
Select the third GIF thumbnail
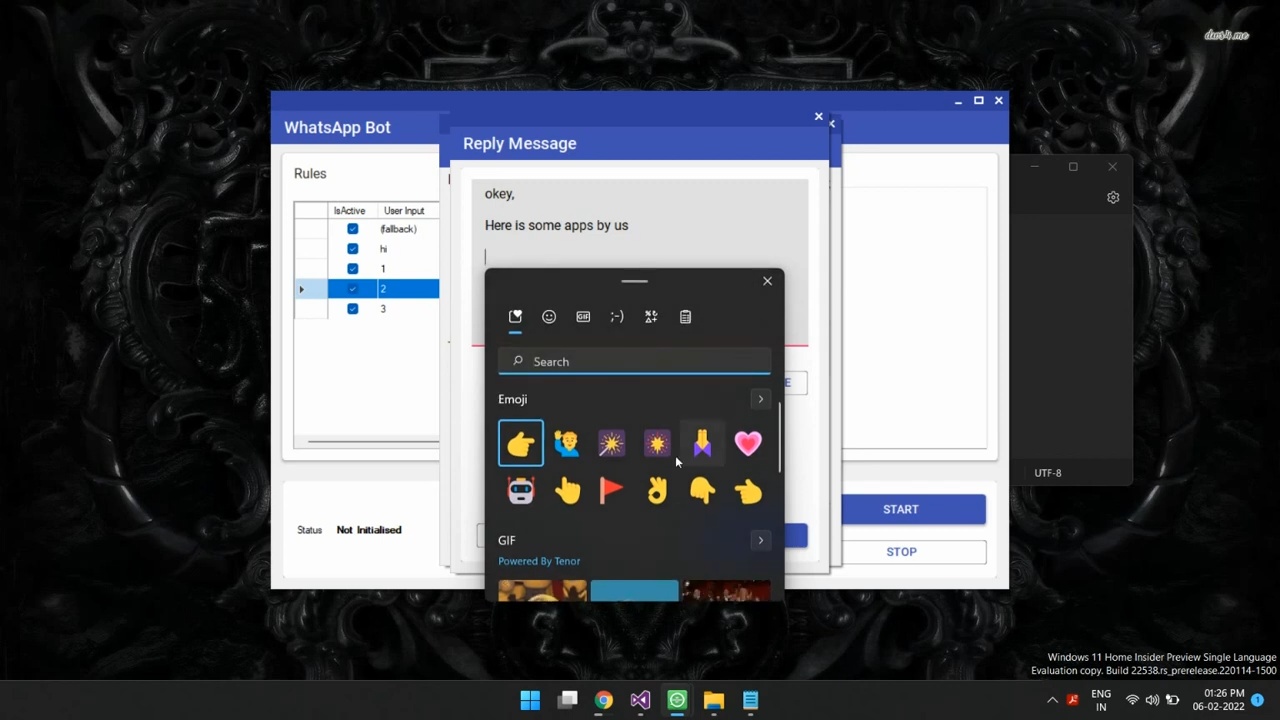click(727, 590)
